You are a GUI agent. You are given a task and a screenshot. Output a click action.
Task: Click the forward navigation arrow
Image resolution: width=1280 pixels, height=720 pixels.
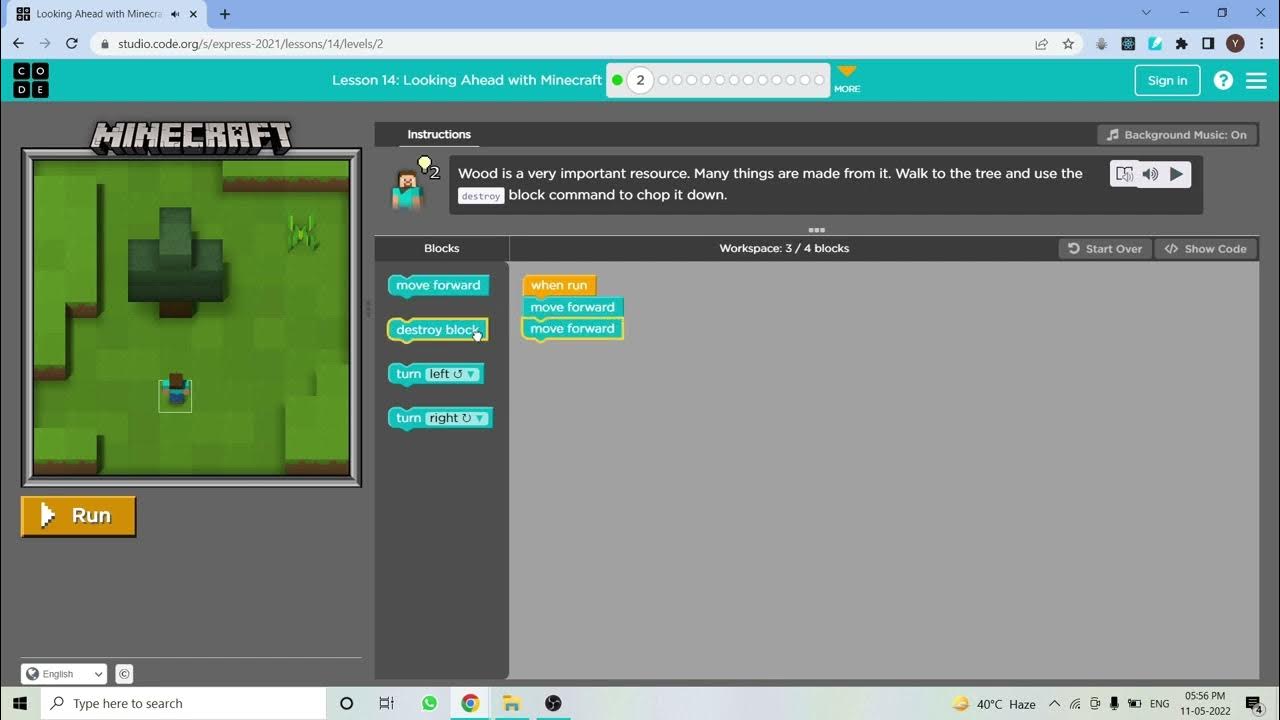(45, 44)
